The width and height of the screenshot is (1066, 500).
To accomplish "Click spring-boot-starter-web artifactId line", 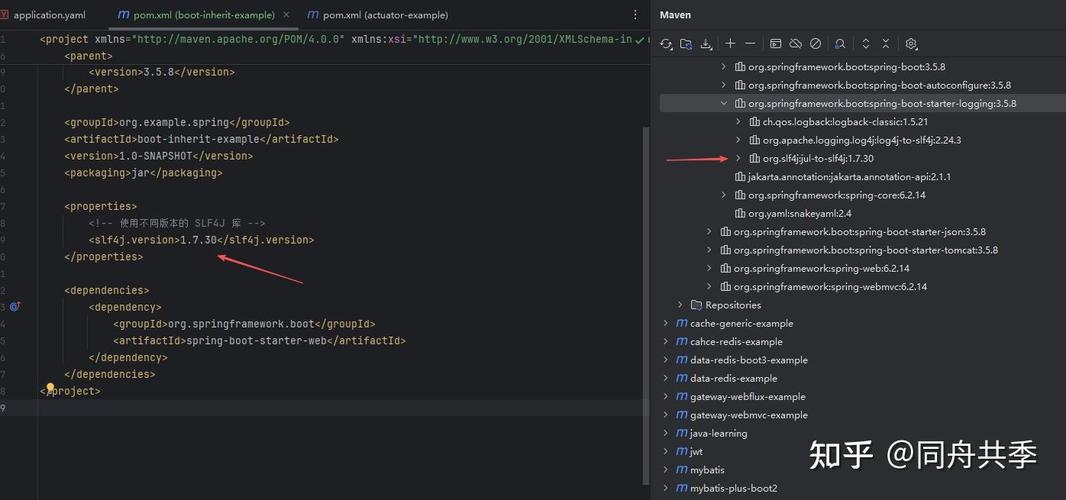I will [x=259, y=340].
